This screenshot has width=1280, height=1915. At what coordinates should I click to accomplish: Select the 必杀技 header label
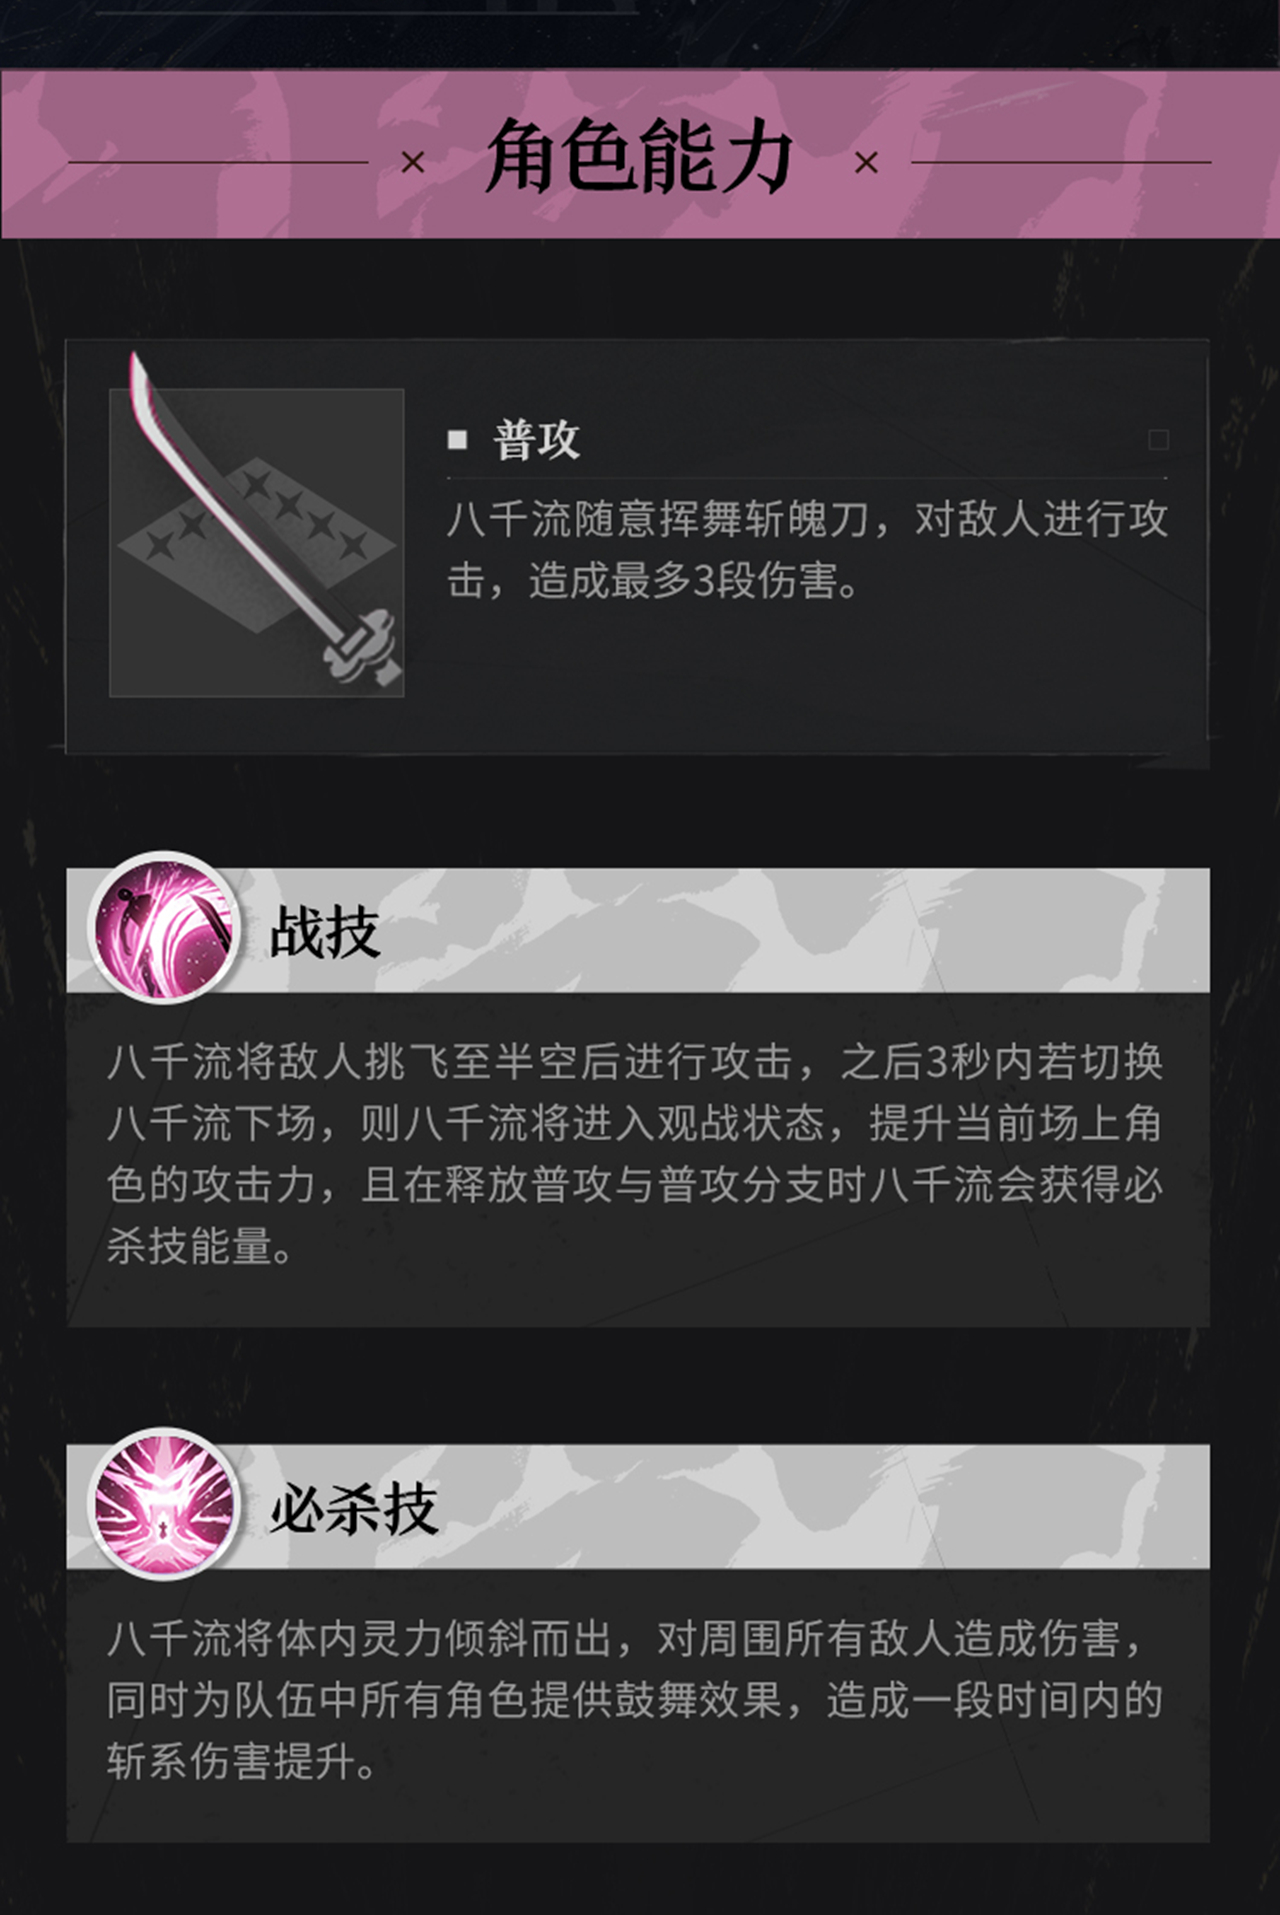(353, 1508)
